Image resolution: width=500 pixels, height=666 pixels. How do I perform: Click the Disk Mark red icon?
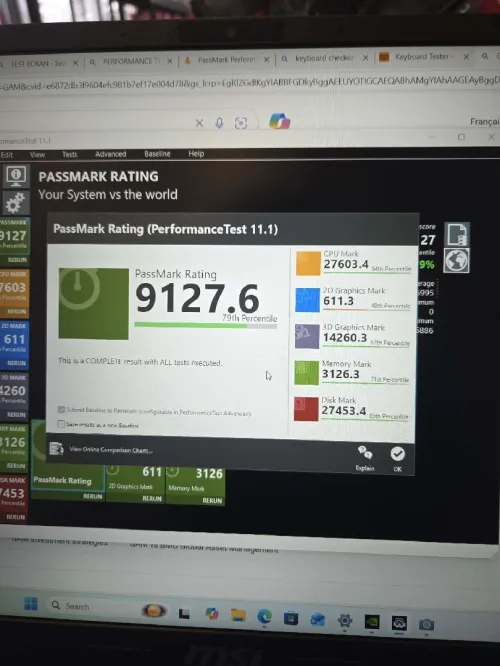306,409
